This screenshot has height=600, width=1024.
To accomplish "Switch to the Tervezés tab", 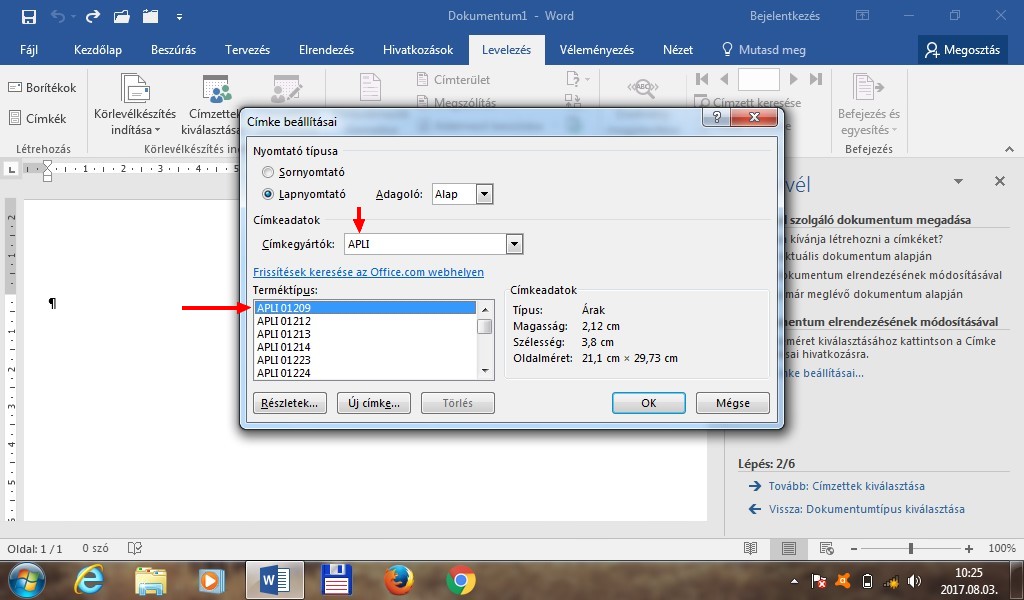I will (x=248, y=50).
